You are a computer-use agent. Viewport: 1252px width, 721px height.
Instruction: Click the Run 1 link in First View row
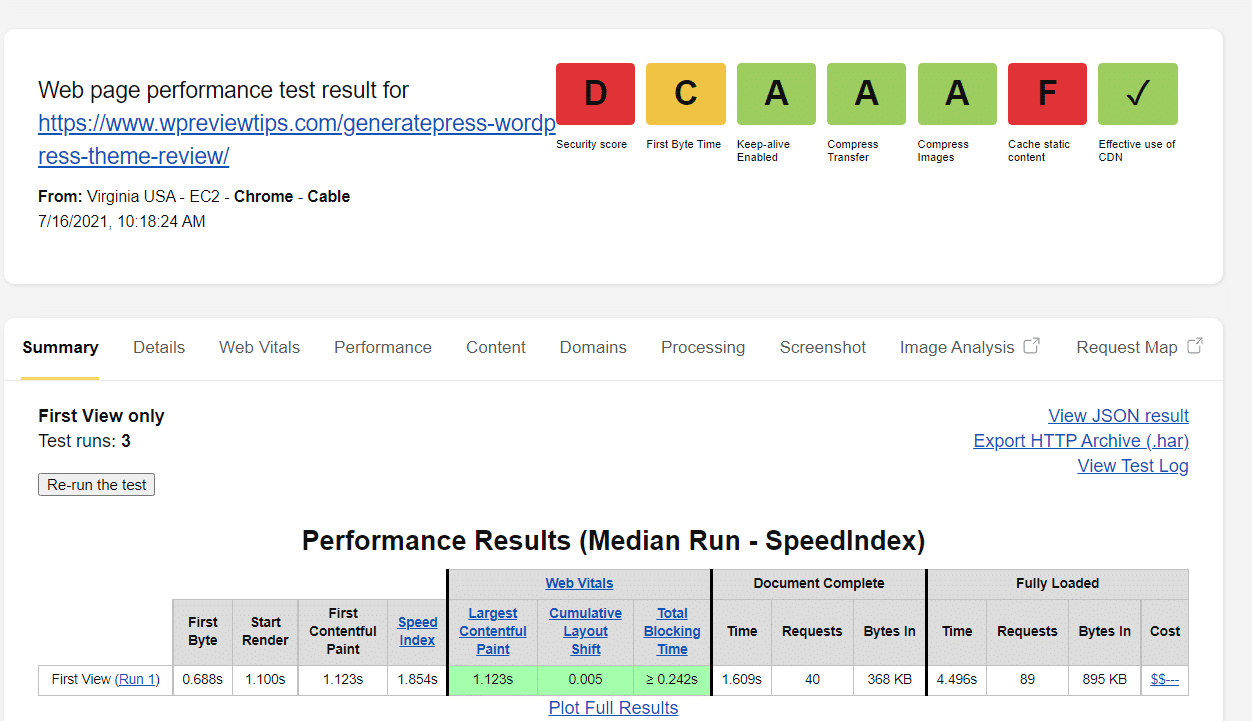point(137,680)
